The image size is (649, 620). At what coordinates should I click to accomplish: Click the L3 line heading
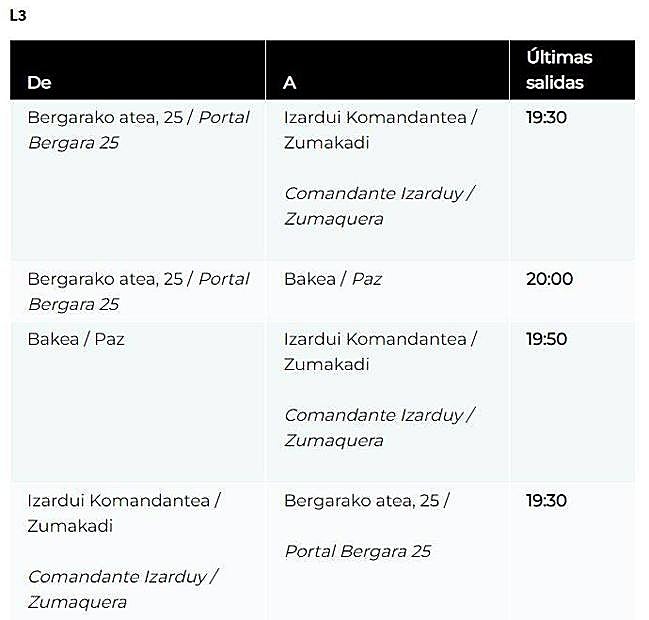pos(17,16)
